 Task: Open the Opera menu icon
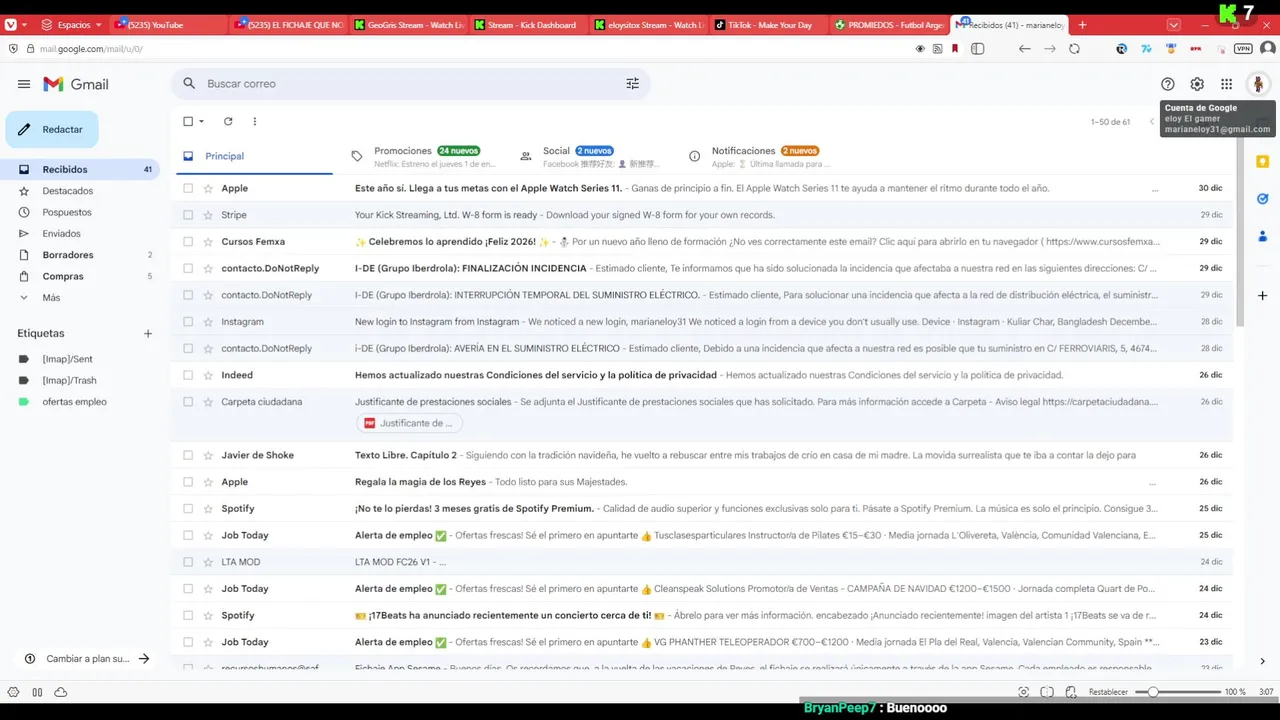pos(11,25)
